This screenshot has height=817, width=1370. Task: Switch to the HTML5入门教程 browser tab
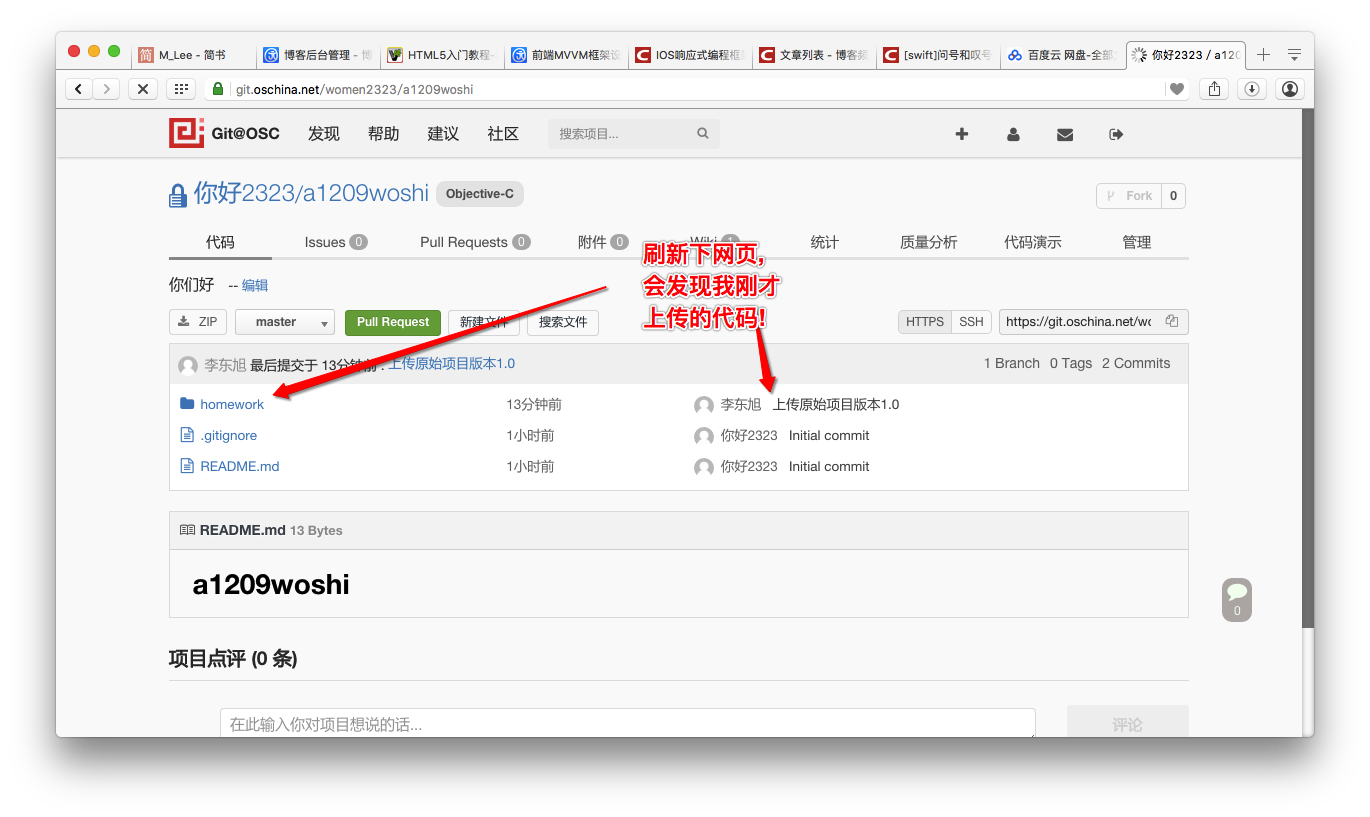point(441,55)
